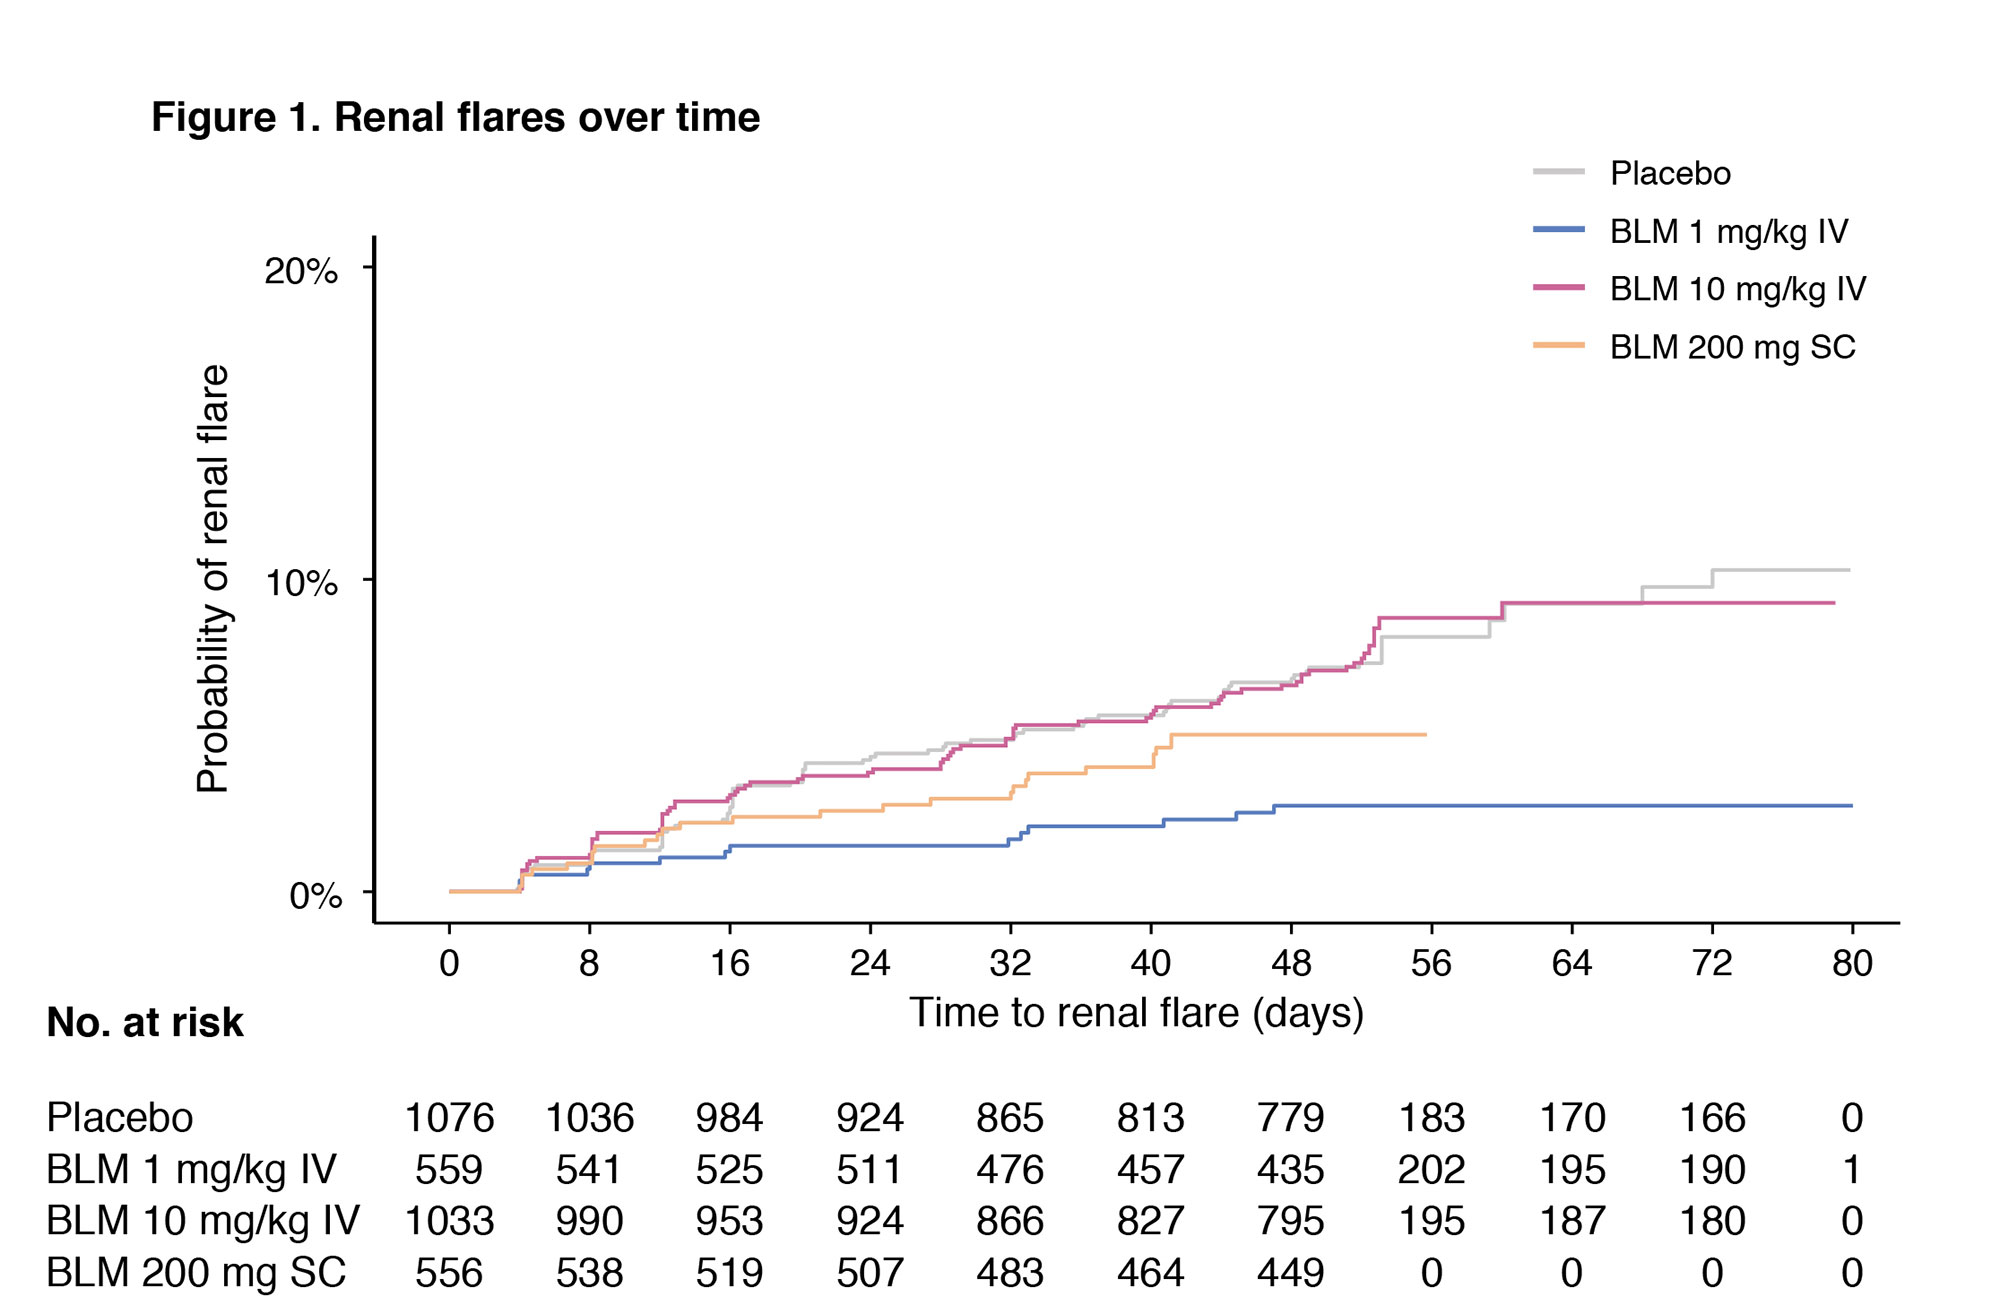Click the 'No. at risk' heading
The image size is (2000, 1314).
click(145, 1022)
